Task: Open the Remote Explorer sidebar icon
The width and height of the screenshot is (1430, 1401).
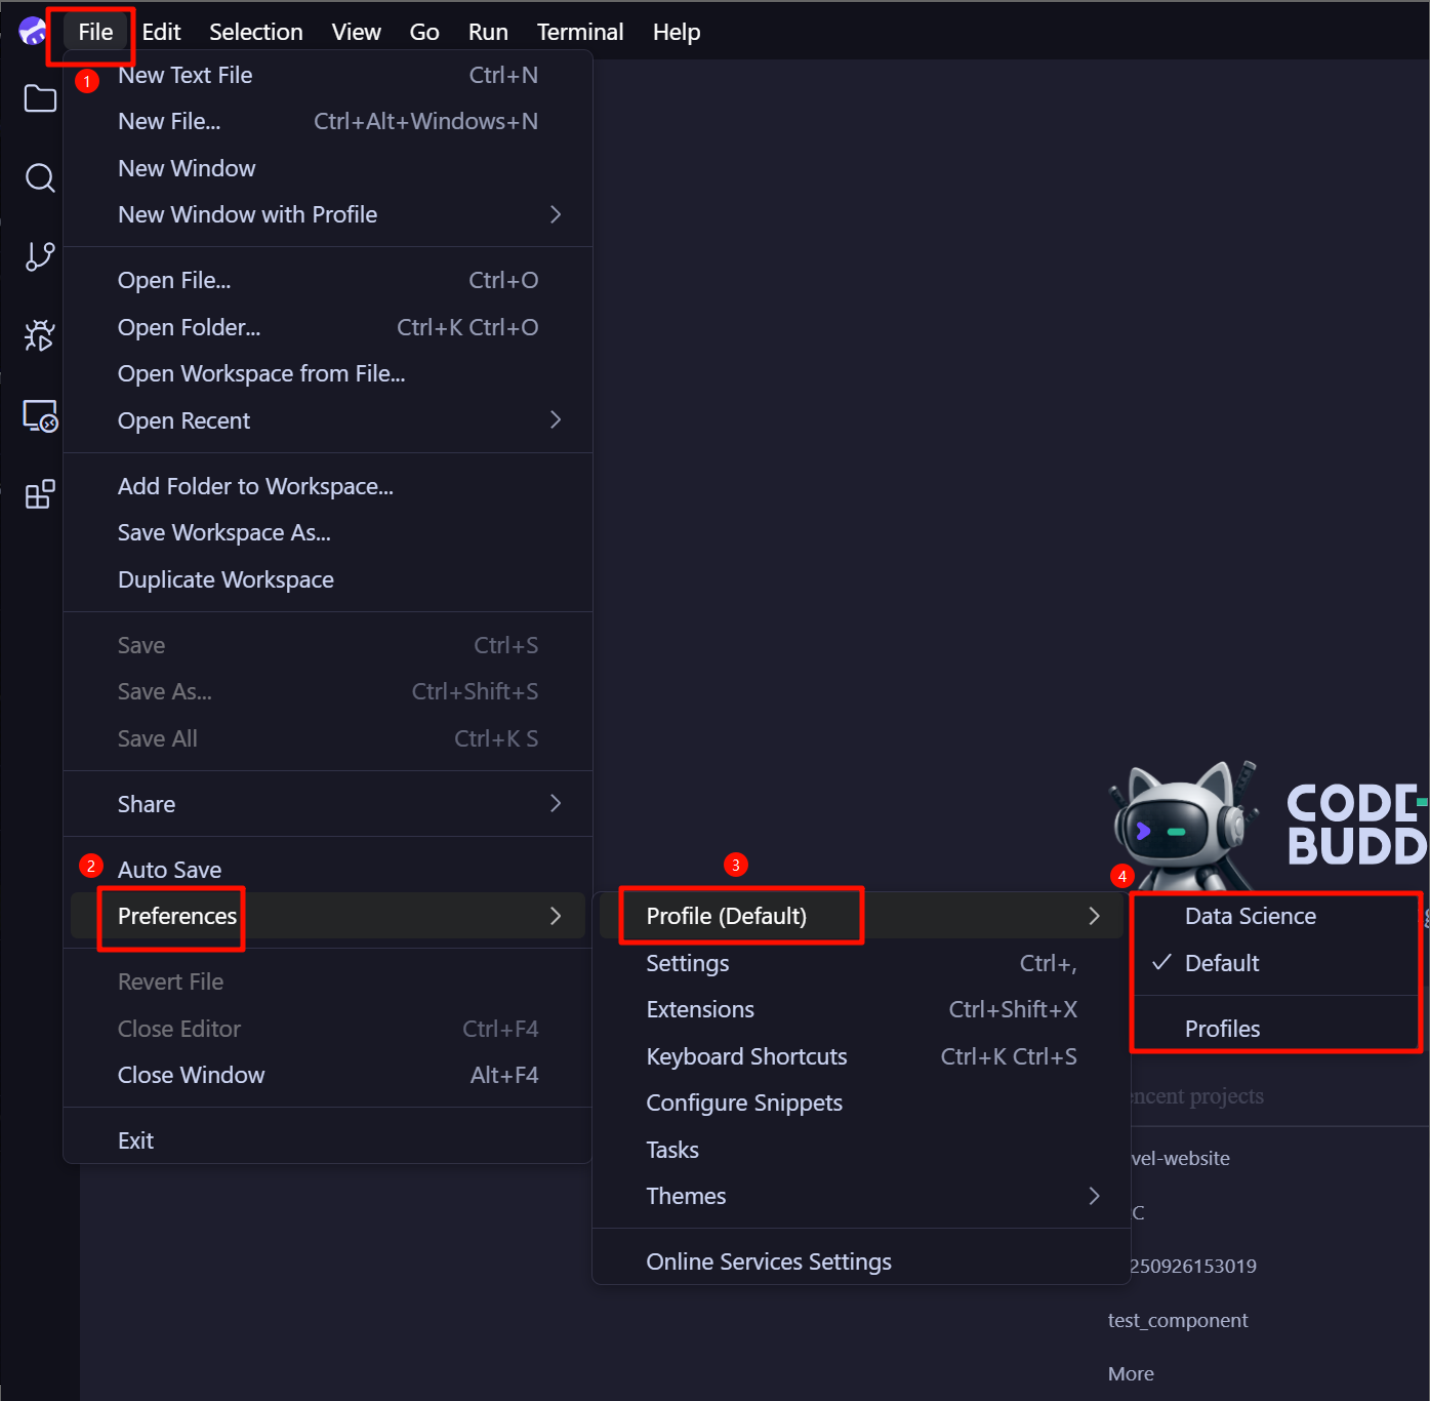Action: tap(39, 416)
